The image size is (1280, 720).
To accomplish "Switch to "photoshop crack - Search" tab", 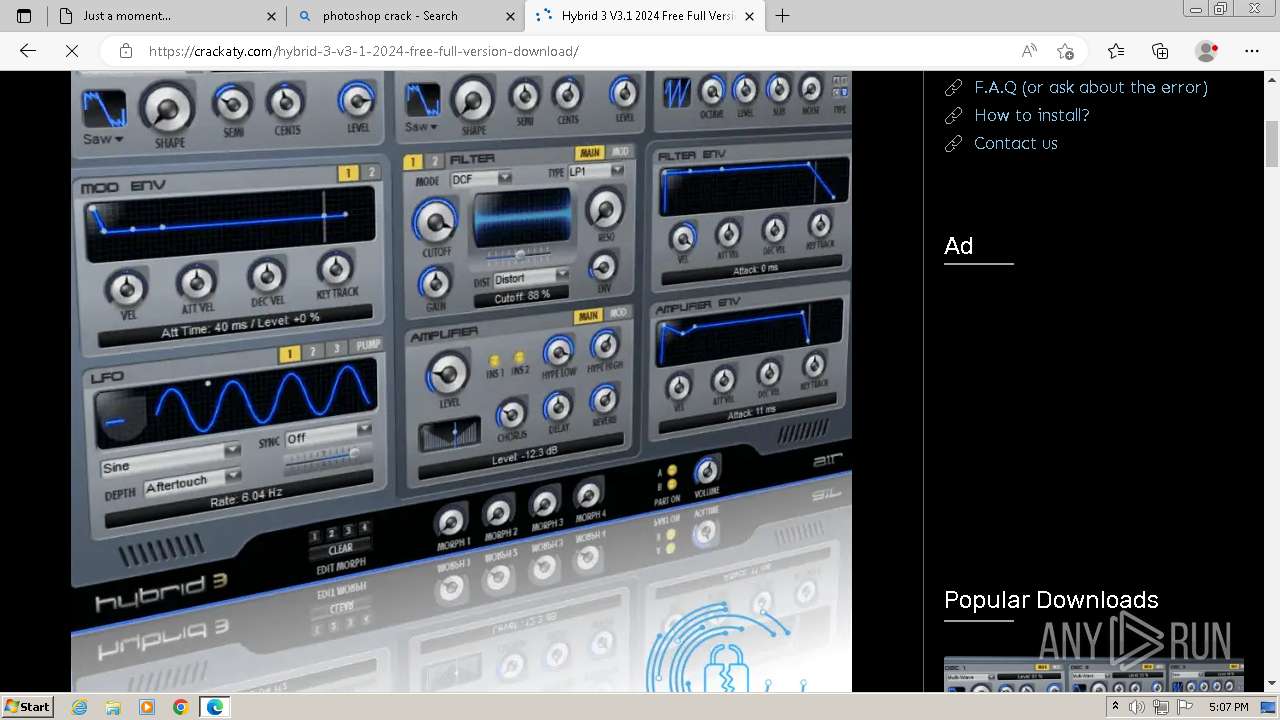I will point(405,16).
